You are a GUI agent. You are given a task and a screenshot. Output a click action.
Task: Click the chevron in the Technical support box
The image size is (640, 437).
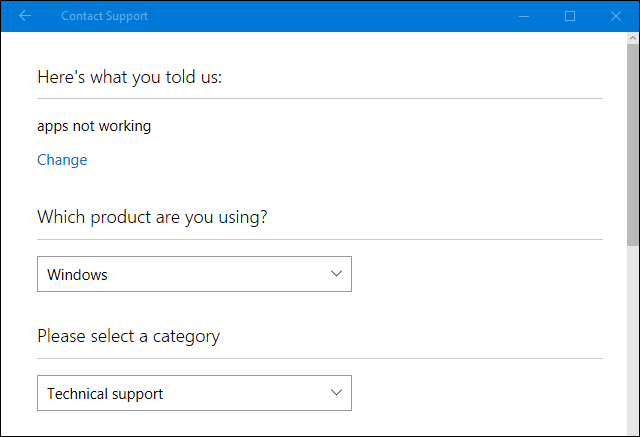tap(336, 394)
